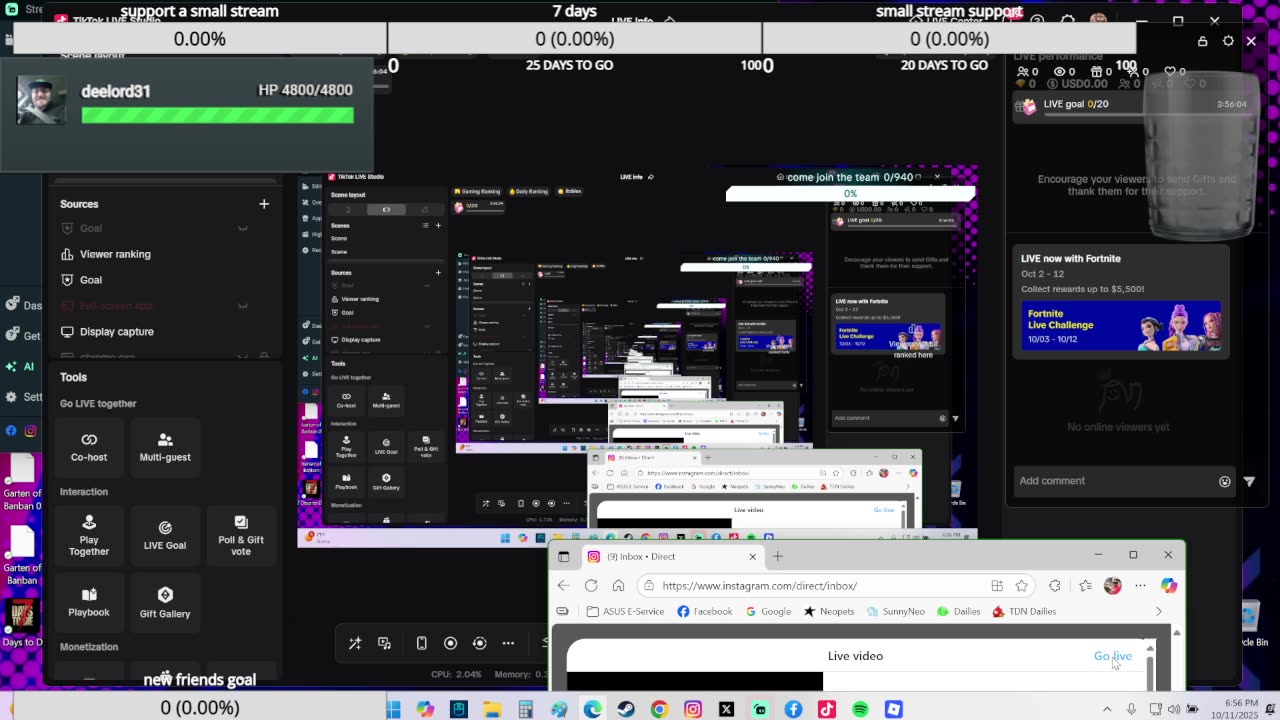The image size is (1280, 720).
Task: Open Edge profile avatar
Action: (1112, 586)
